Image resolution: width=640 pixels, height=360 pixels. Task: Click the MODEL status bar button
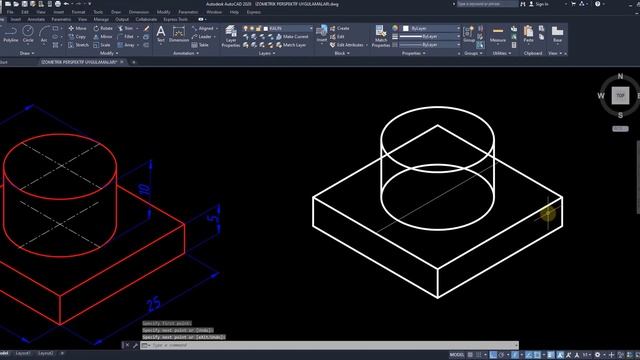click(x=457, y=355)
